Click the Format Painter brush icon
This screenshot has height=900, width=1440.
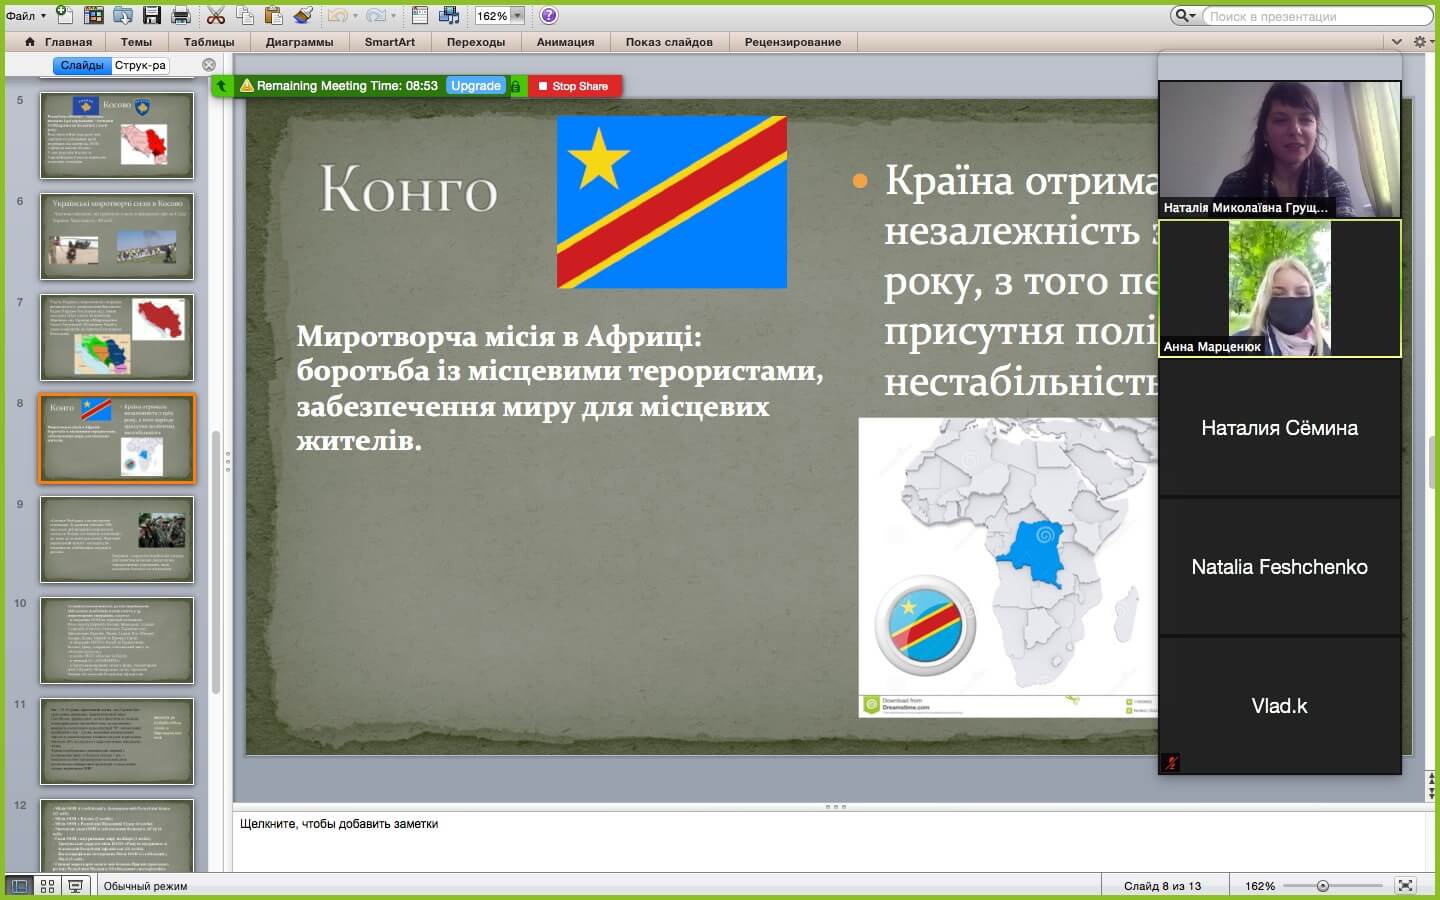tap(304, 15)
